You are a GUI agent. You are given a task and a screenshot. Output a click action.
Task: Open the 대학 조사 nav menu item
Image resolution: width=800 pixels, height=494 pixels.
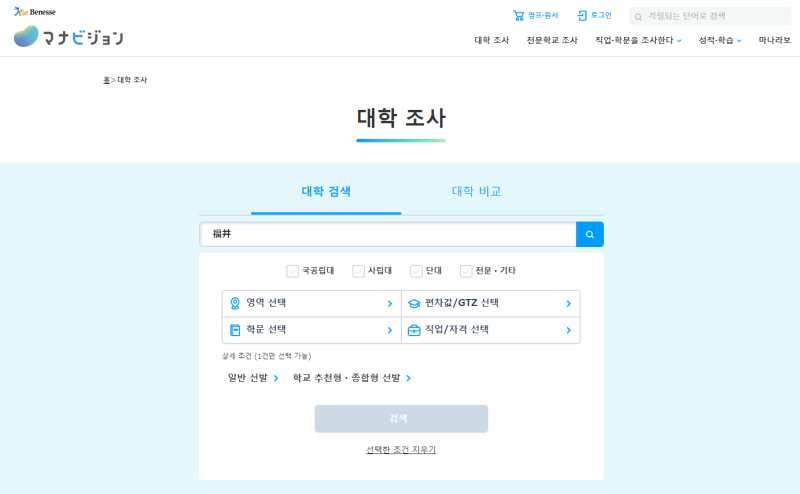click(491, 40)
